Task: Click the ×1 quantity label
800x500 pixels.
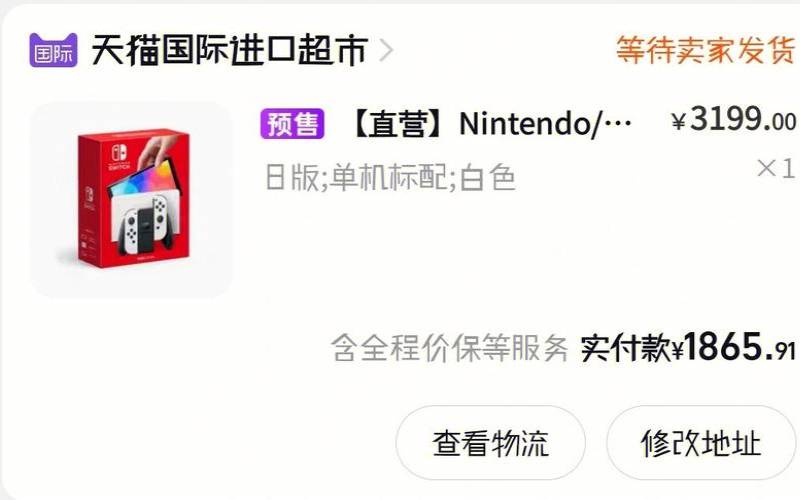Action: 776,168
